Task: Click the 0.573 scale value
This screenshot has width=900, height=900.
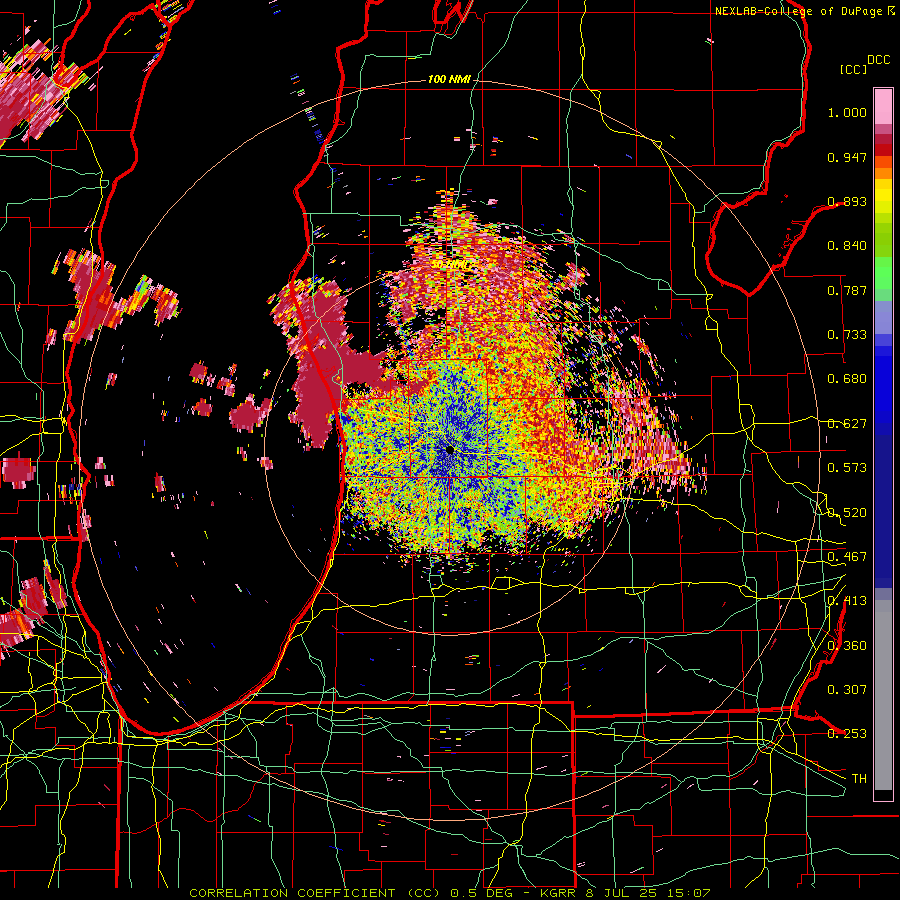Action: pos(847,468)
